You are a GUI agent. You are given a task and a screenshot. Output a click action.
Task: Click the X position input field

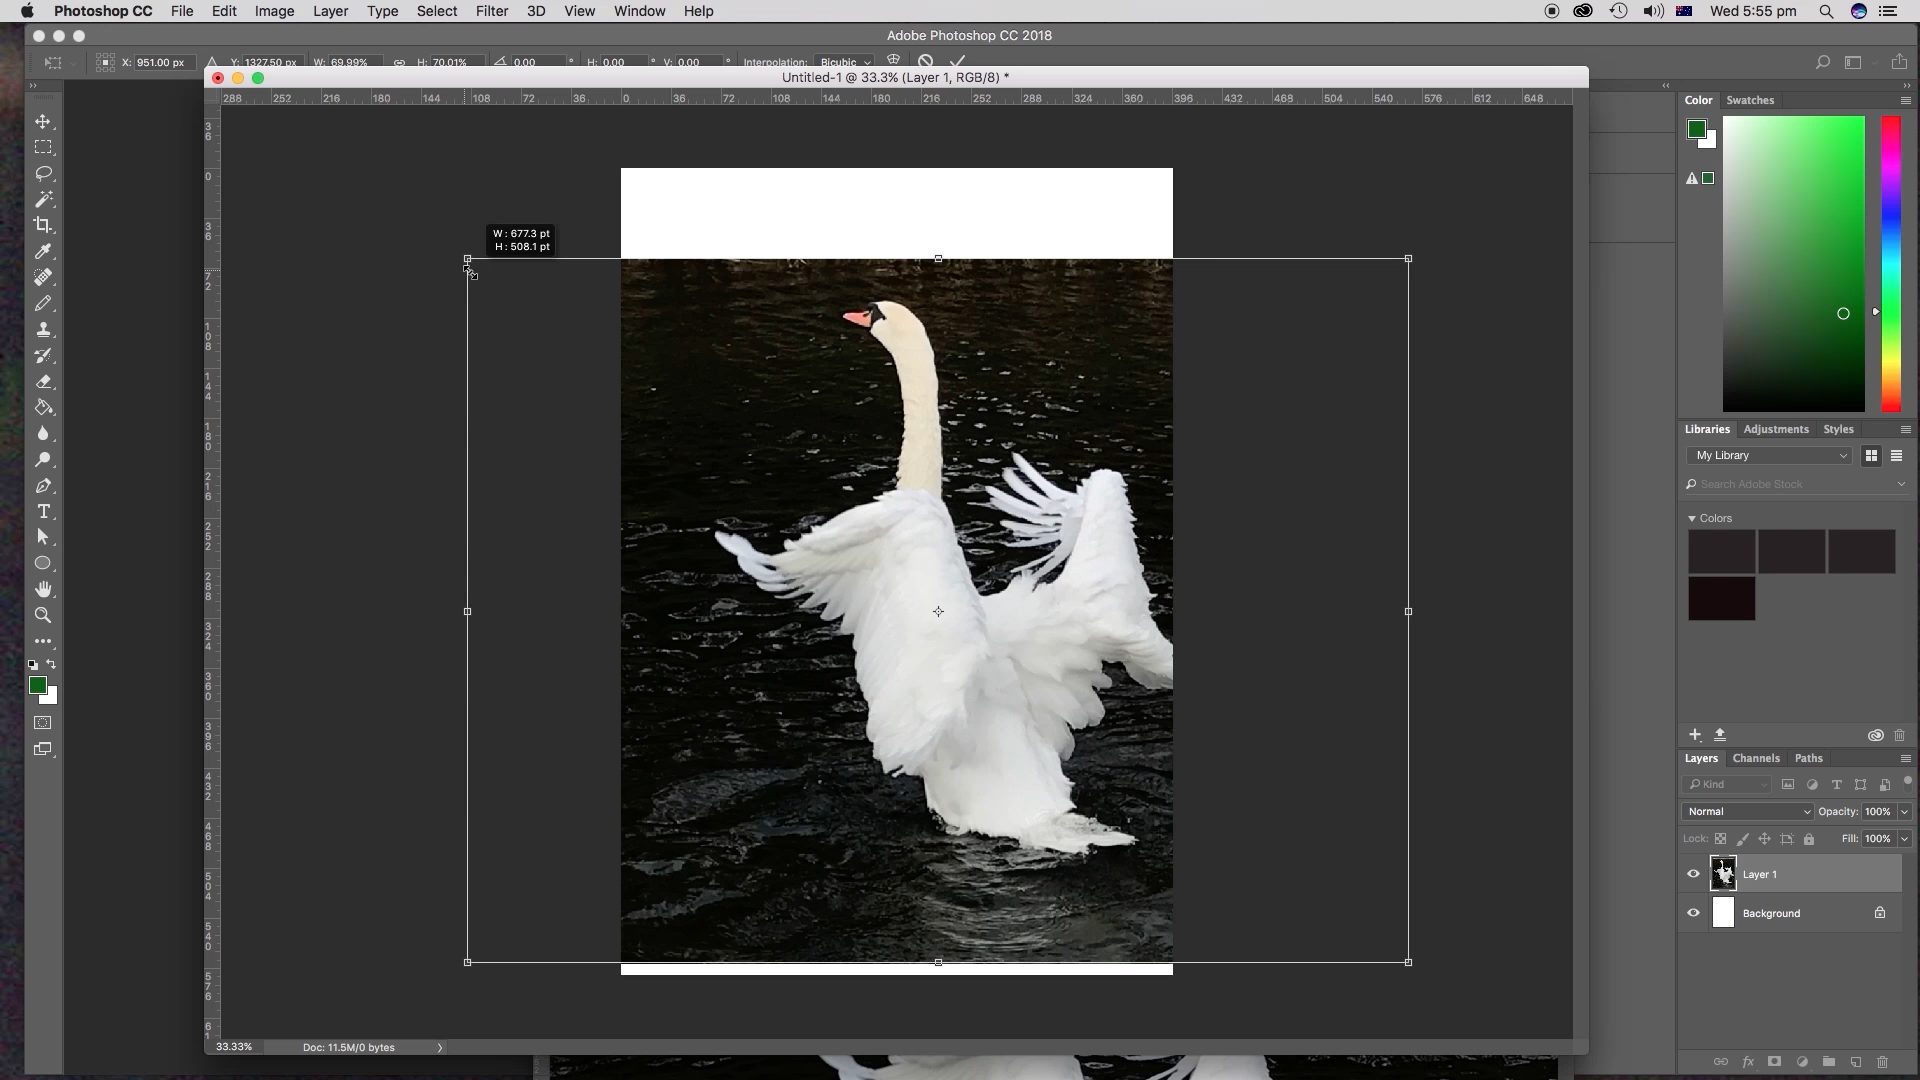click(160, 62)
